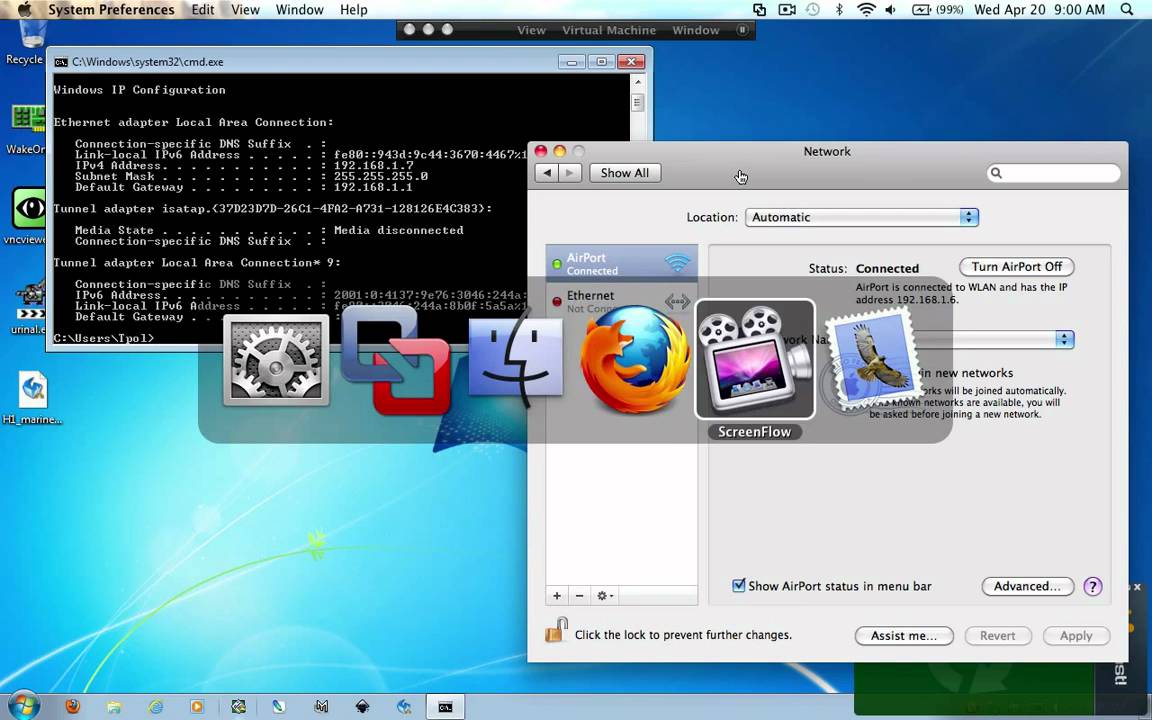The image size is (1152, 720).
Task: Select Ethernet service in the list
Action: 622,300
